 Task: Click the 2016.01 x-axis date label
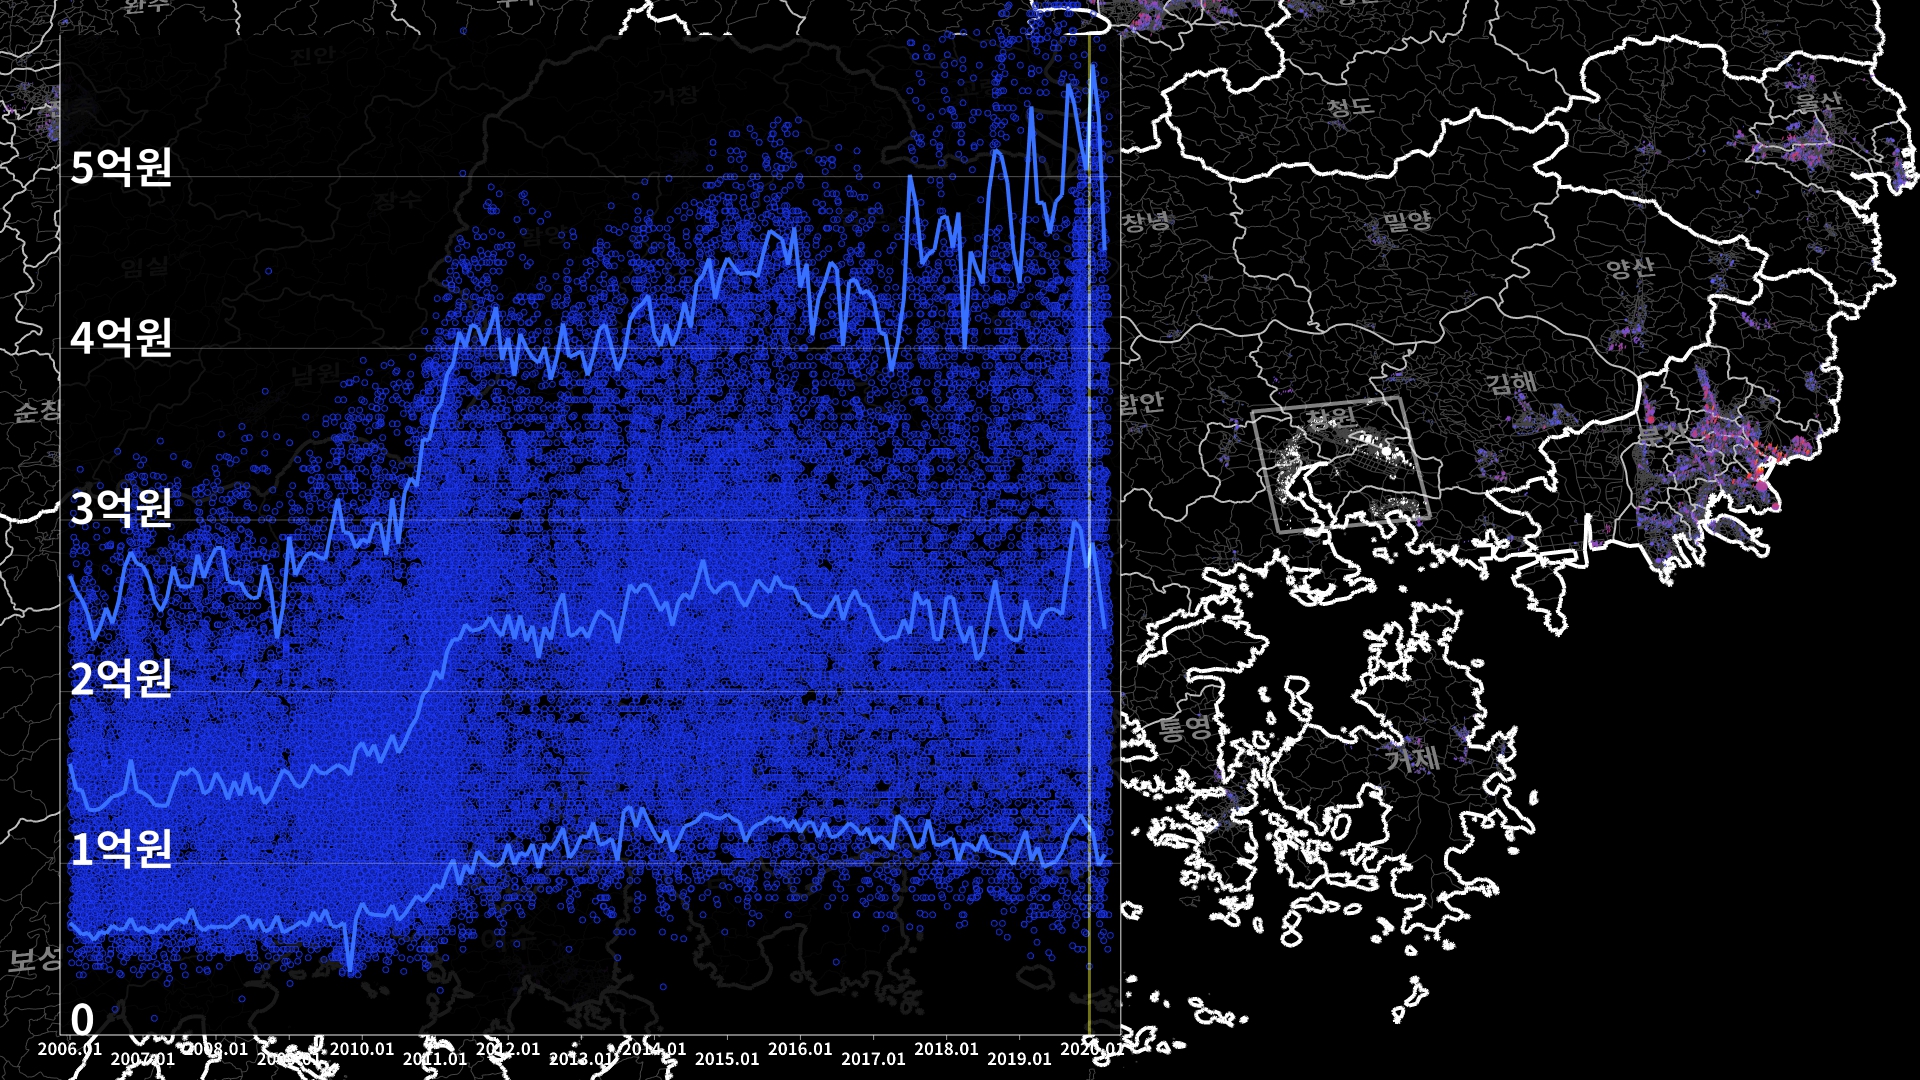click(800, 1049)
